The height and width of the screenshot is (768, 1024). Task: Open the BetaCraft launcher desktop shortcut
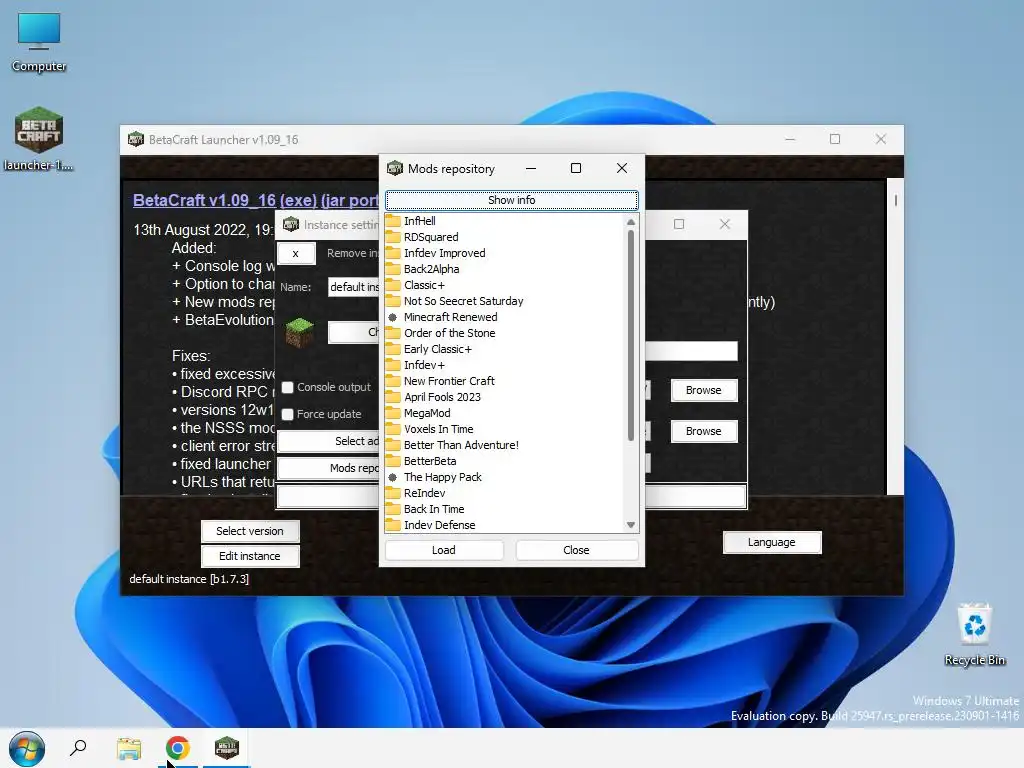pyautogui.click(x=39, y=138)
